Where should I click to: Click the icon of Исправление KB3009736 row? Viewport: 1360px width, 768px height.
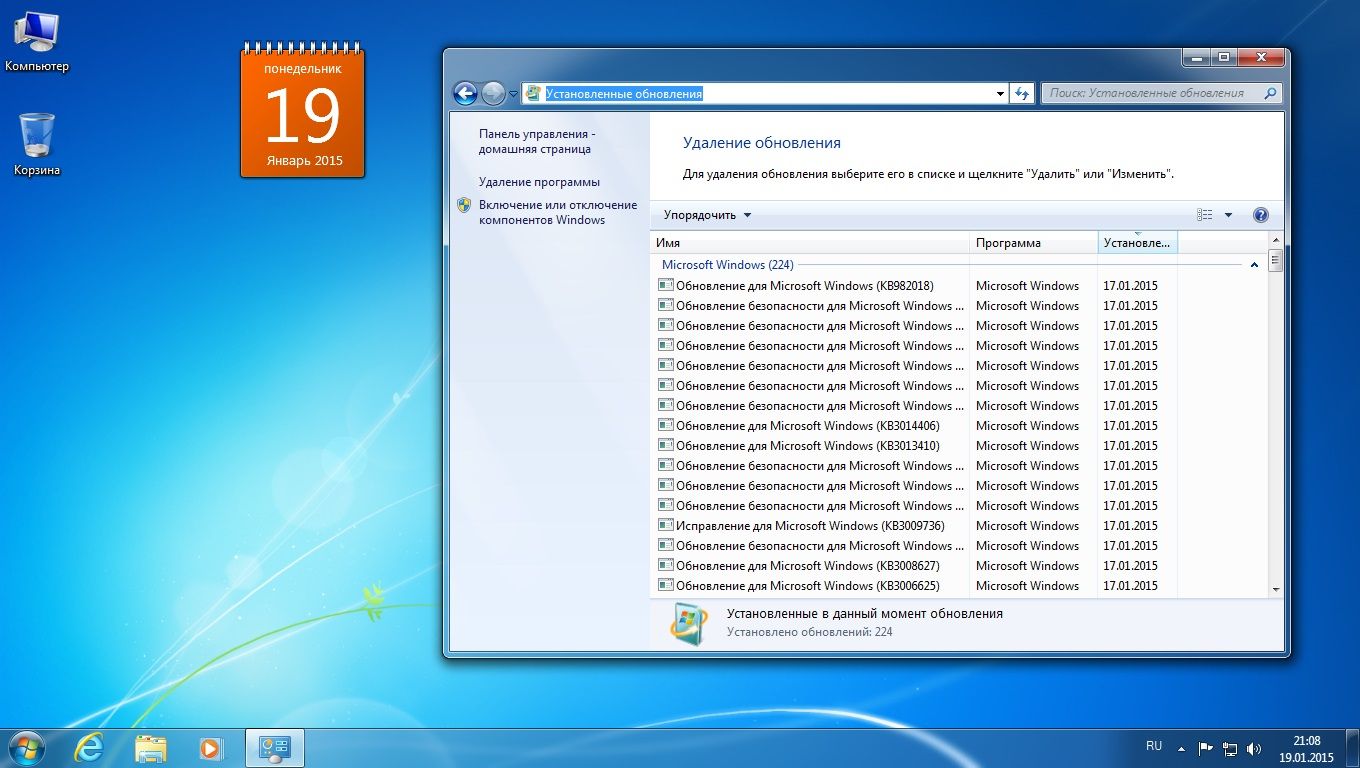tap(665, 525)
